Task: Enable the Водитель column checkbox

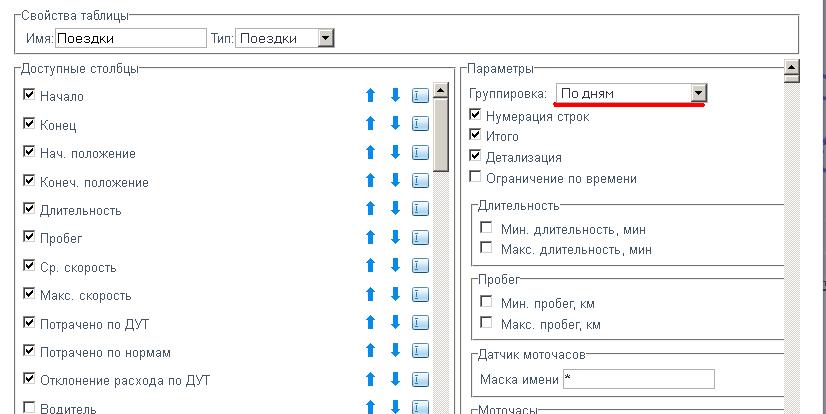Action: 29,407
